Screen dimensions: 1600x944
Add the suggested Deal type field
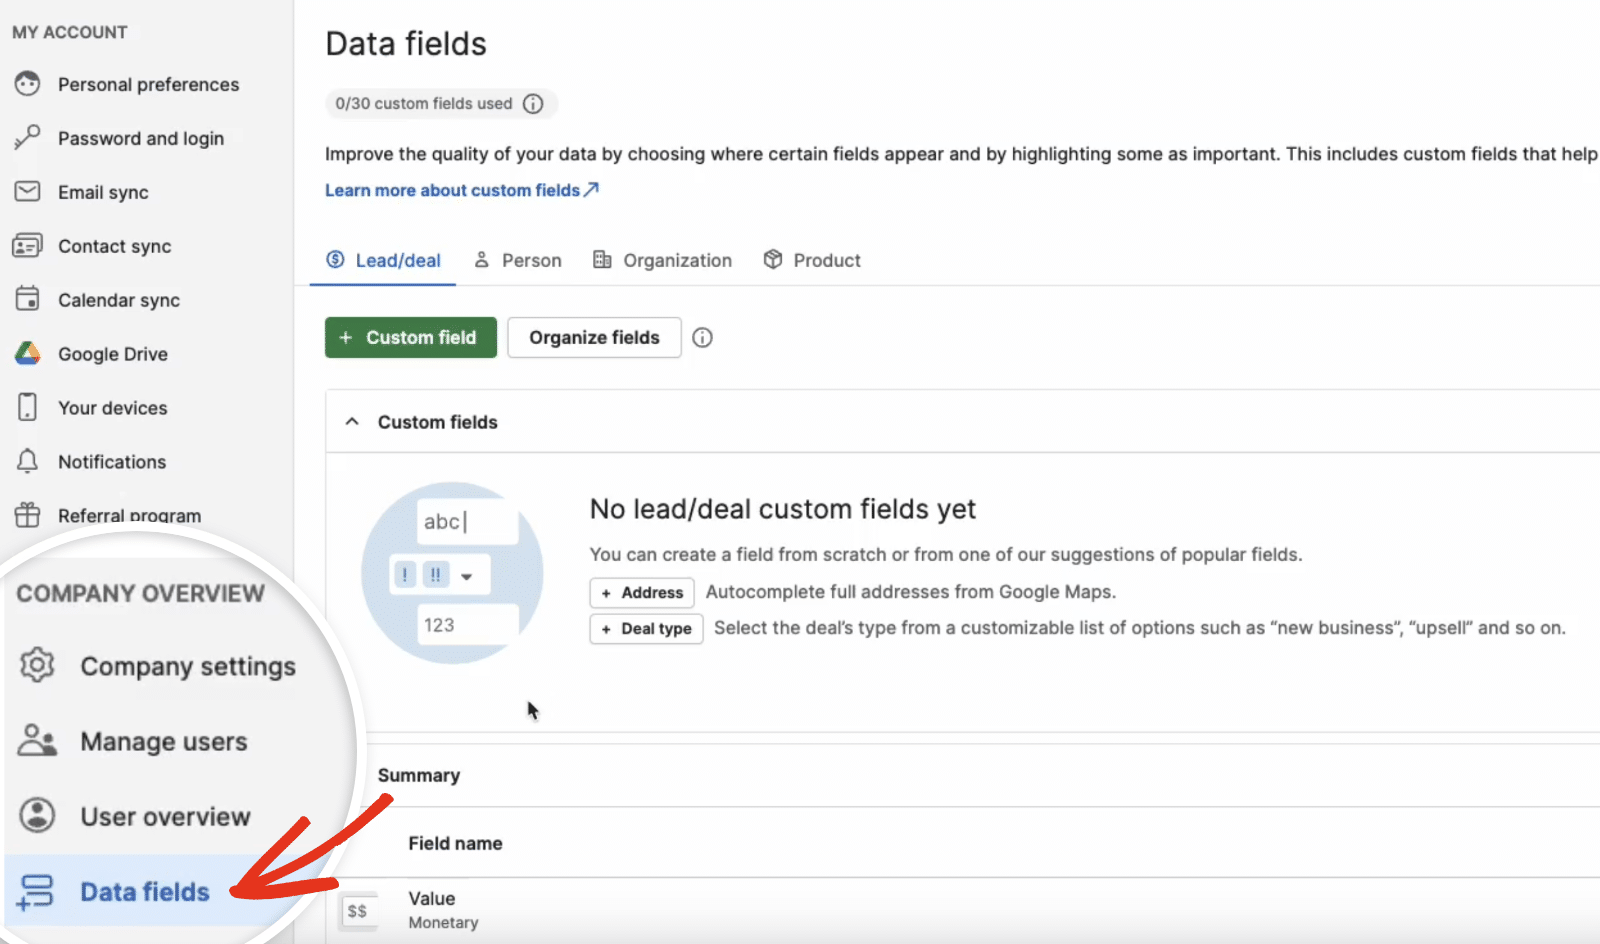click(646, 629)
